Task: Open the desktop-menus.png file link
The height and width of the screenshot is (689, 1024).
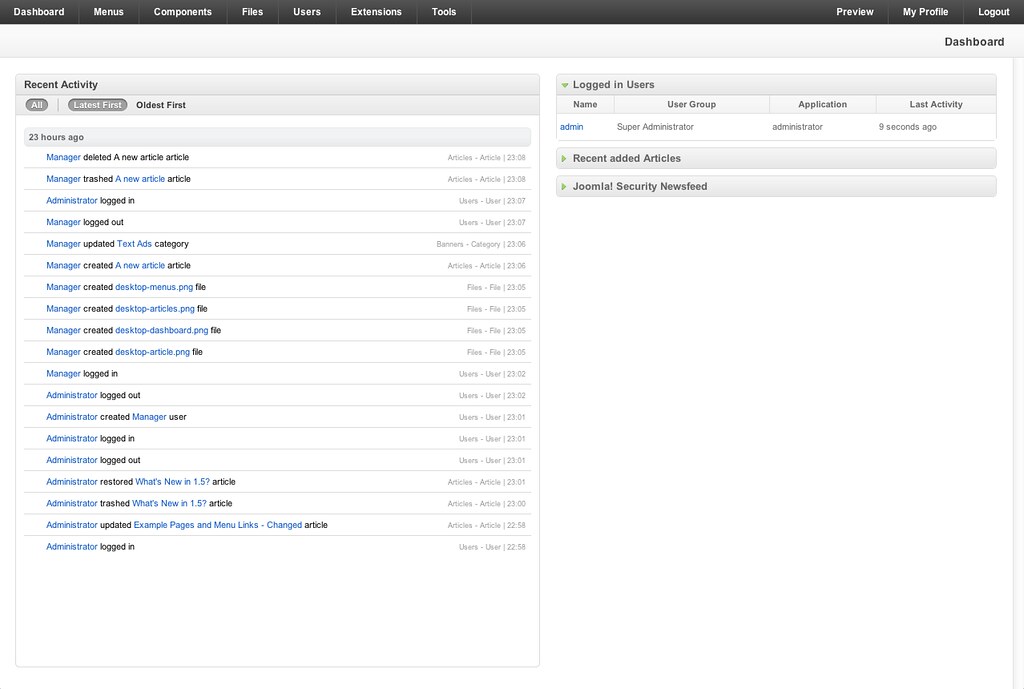Action: [x=154, y=287]
